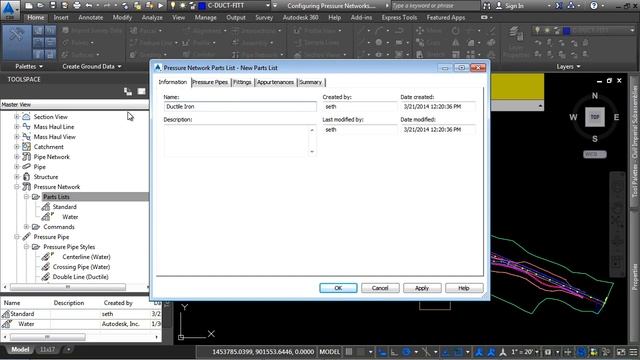640x360 pixels.
Task: Switch to the Pressure Pipes tab
Action: click(x=210, y=82)
